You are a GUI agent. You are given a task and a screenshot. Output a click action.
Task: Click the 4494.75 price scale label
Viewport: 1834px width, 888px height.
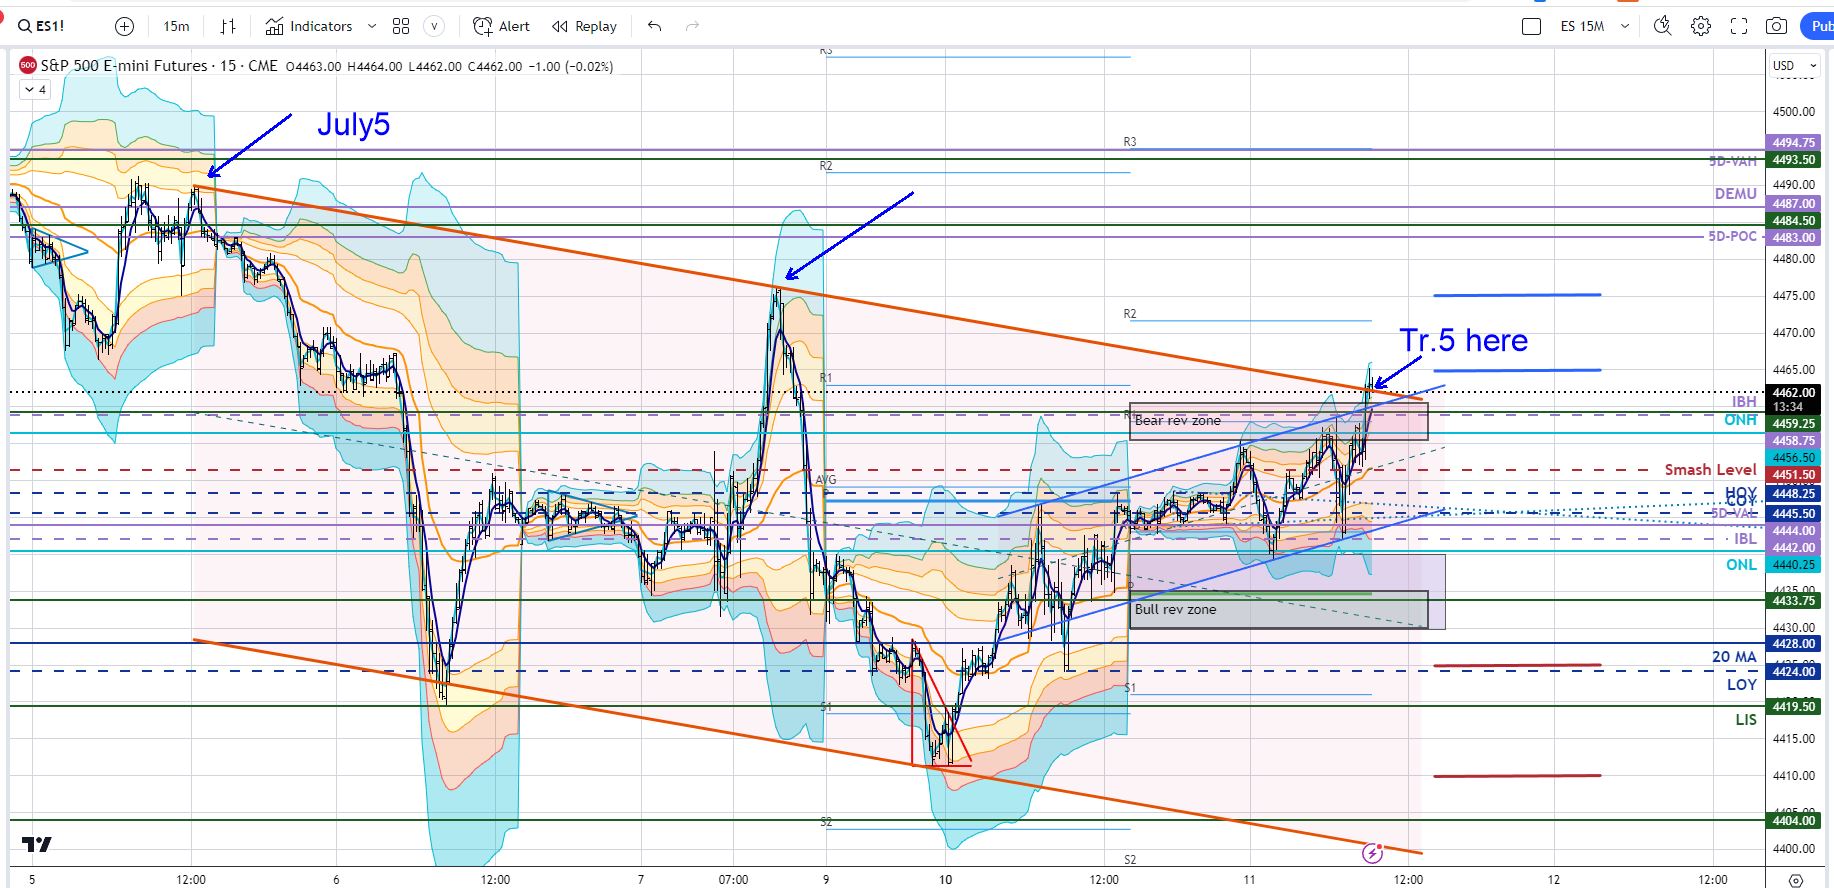1794,142
